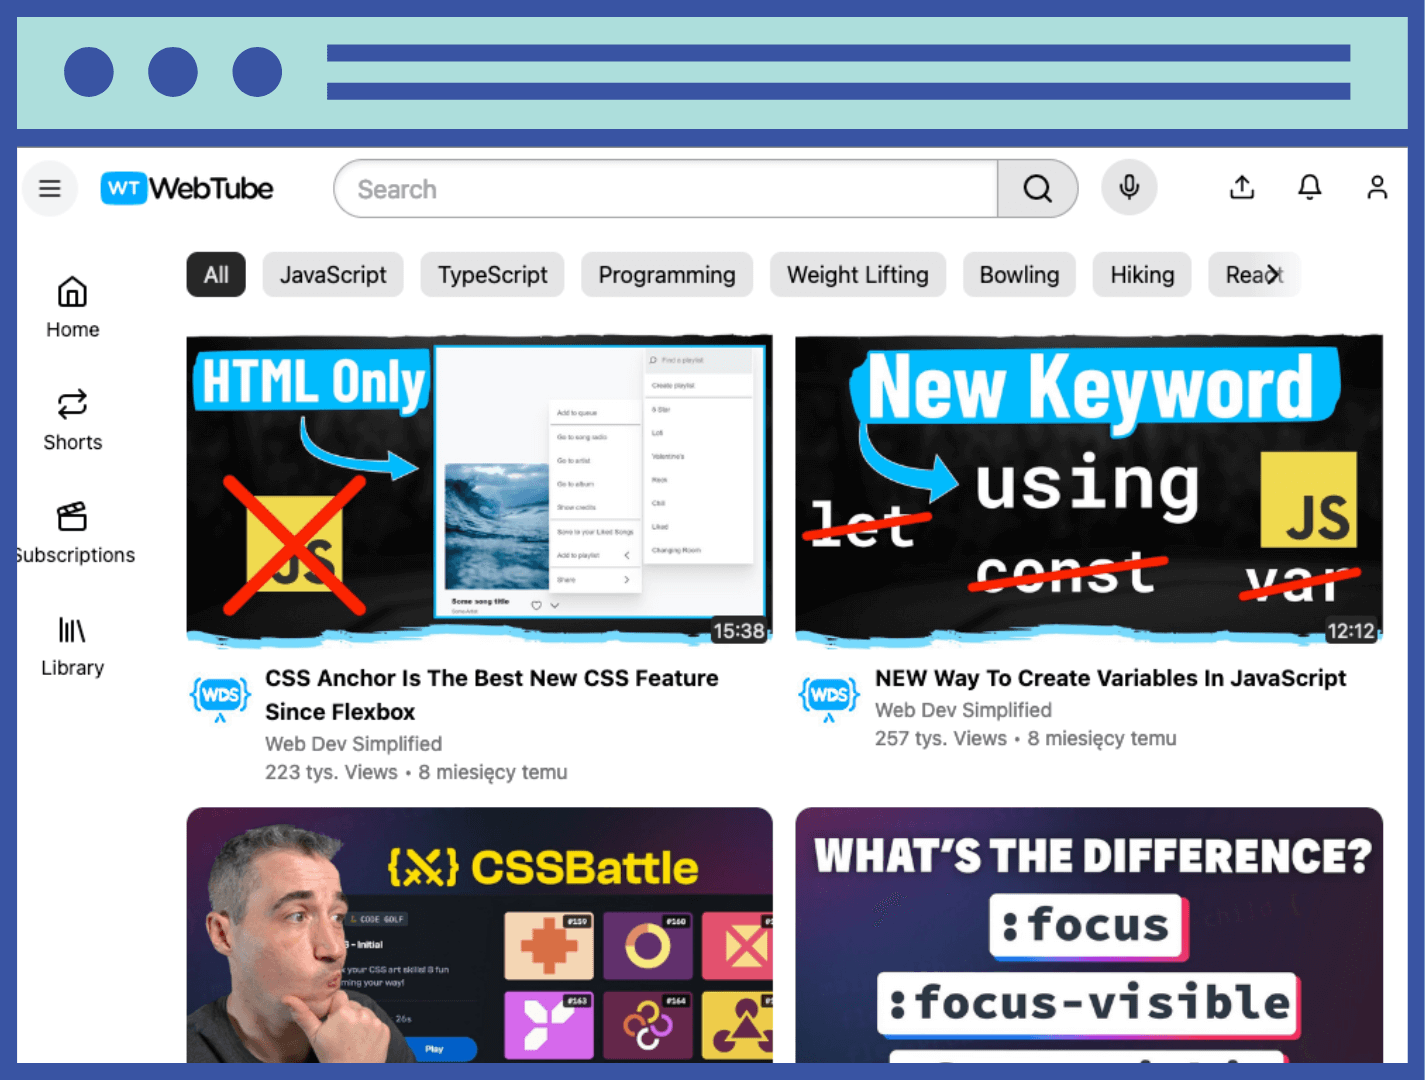Click the WebTube logo

187,188
